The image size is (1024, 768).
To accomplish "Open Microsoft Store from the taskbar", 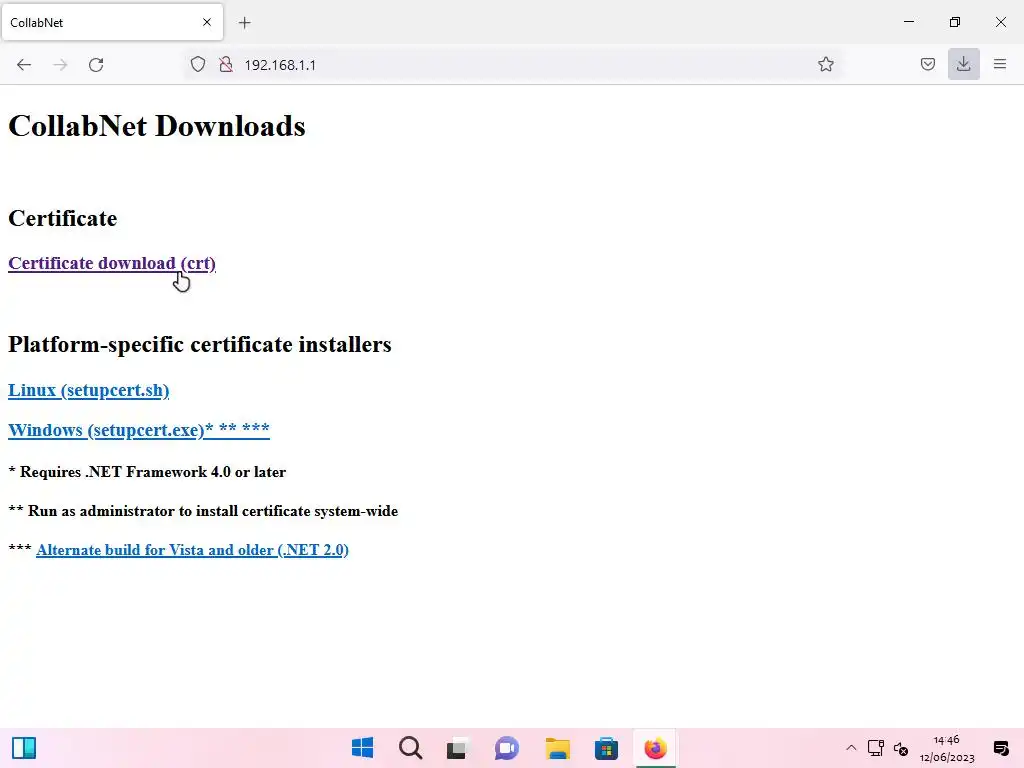I will tap(606, 748).
